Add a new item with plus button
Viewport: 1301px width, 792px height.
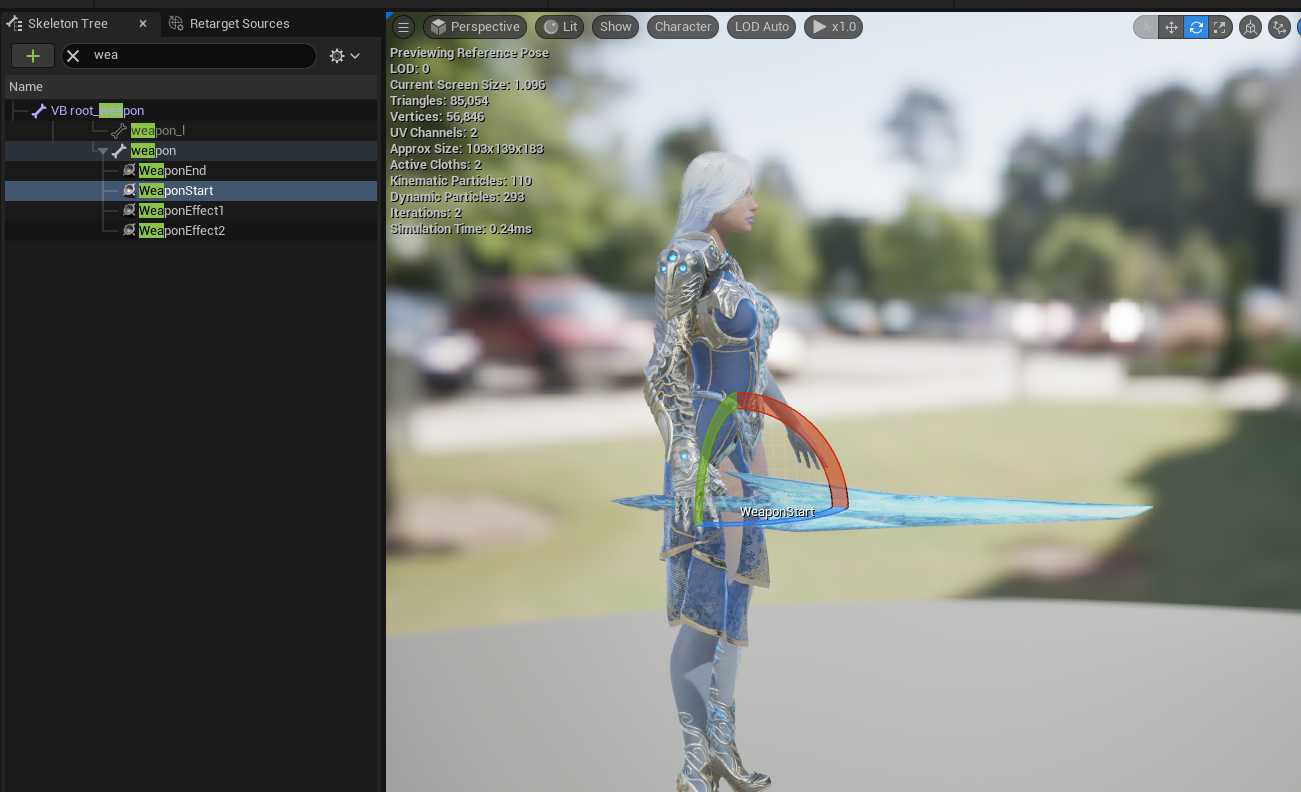(x=33, y=56)
